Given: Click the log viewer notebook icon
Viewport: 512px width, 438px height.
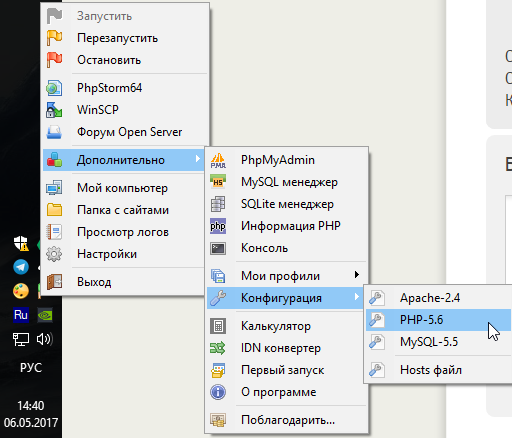Looking at the screenshot, I should [54, 232].
